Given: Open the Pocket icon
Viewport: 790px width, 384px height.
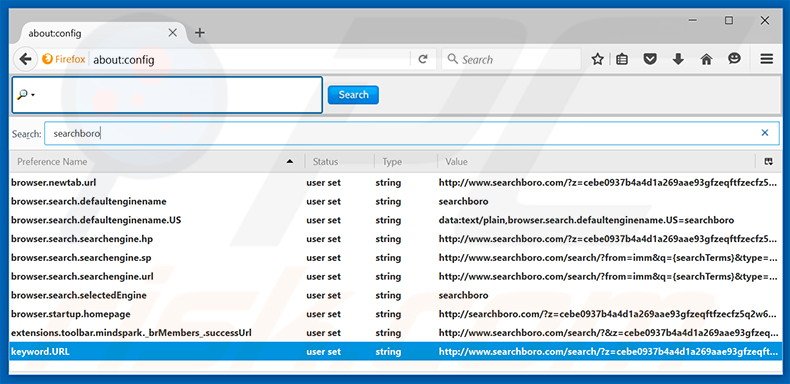Looking at the screenshot, I should coord(650,59).
